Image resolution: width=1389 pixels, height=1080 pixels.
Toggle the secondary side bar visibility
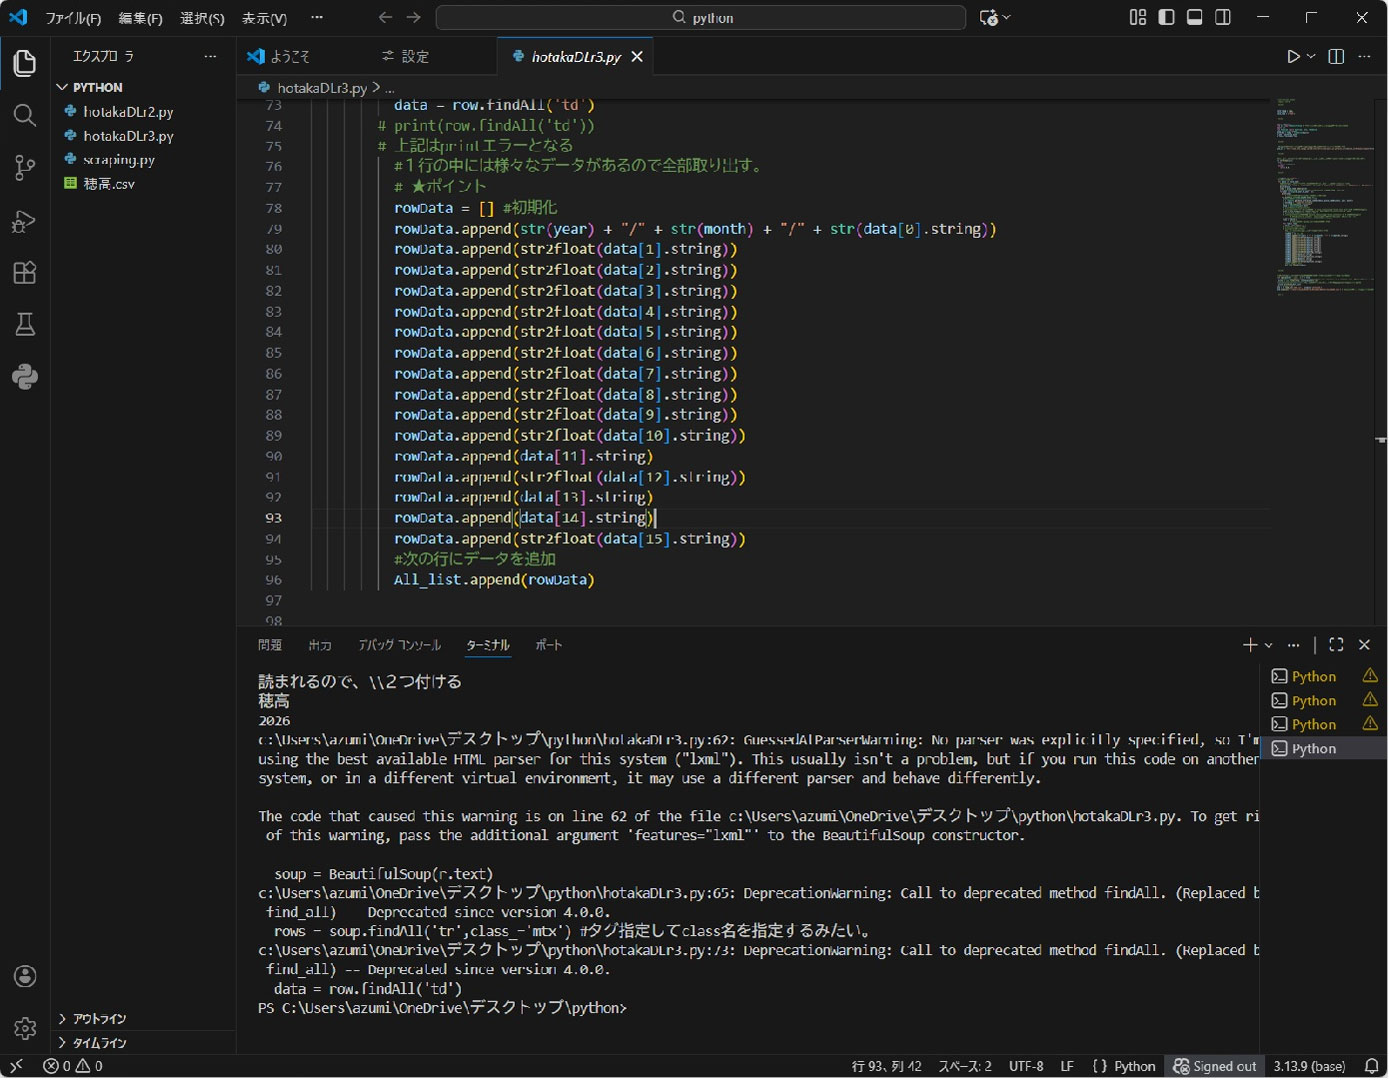click(x=1223, y=18)
